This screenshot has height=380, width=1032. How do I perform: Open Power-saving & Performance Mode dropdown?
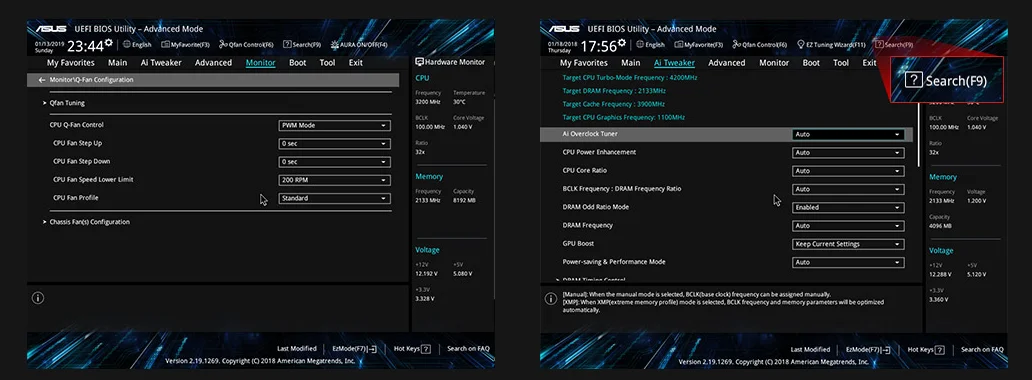[848, 262]
